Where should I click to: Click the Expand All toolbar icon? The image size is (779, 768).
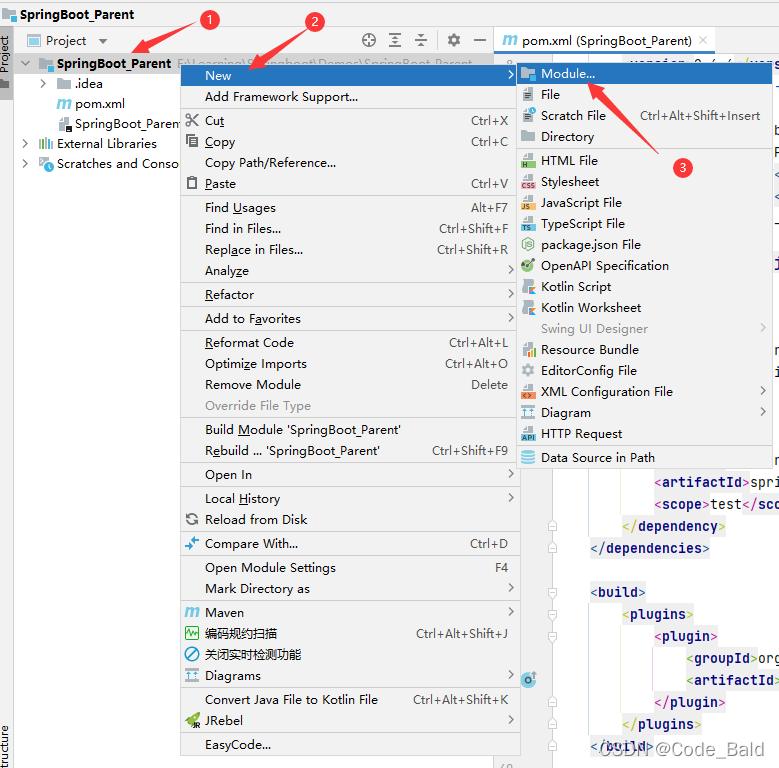pyautogui.click(x=395, y=40)
